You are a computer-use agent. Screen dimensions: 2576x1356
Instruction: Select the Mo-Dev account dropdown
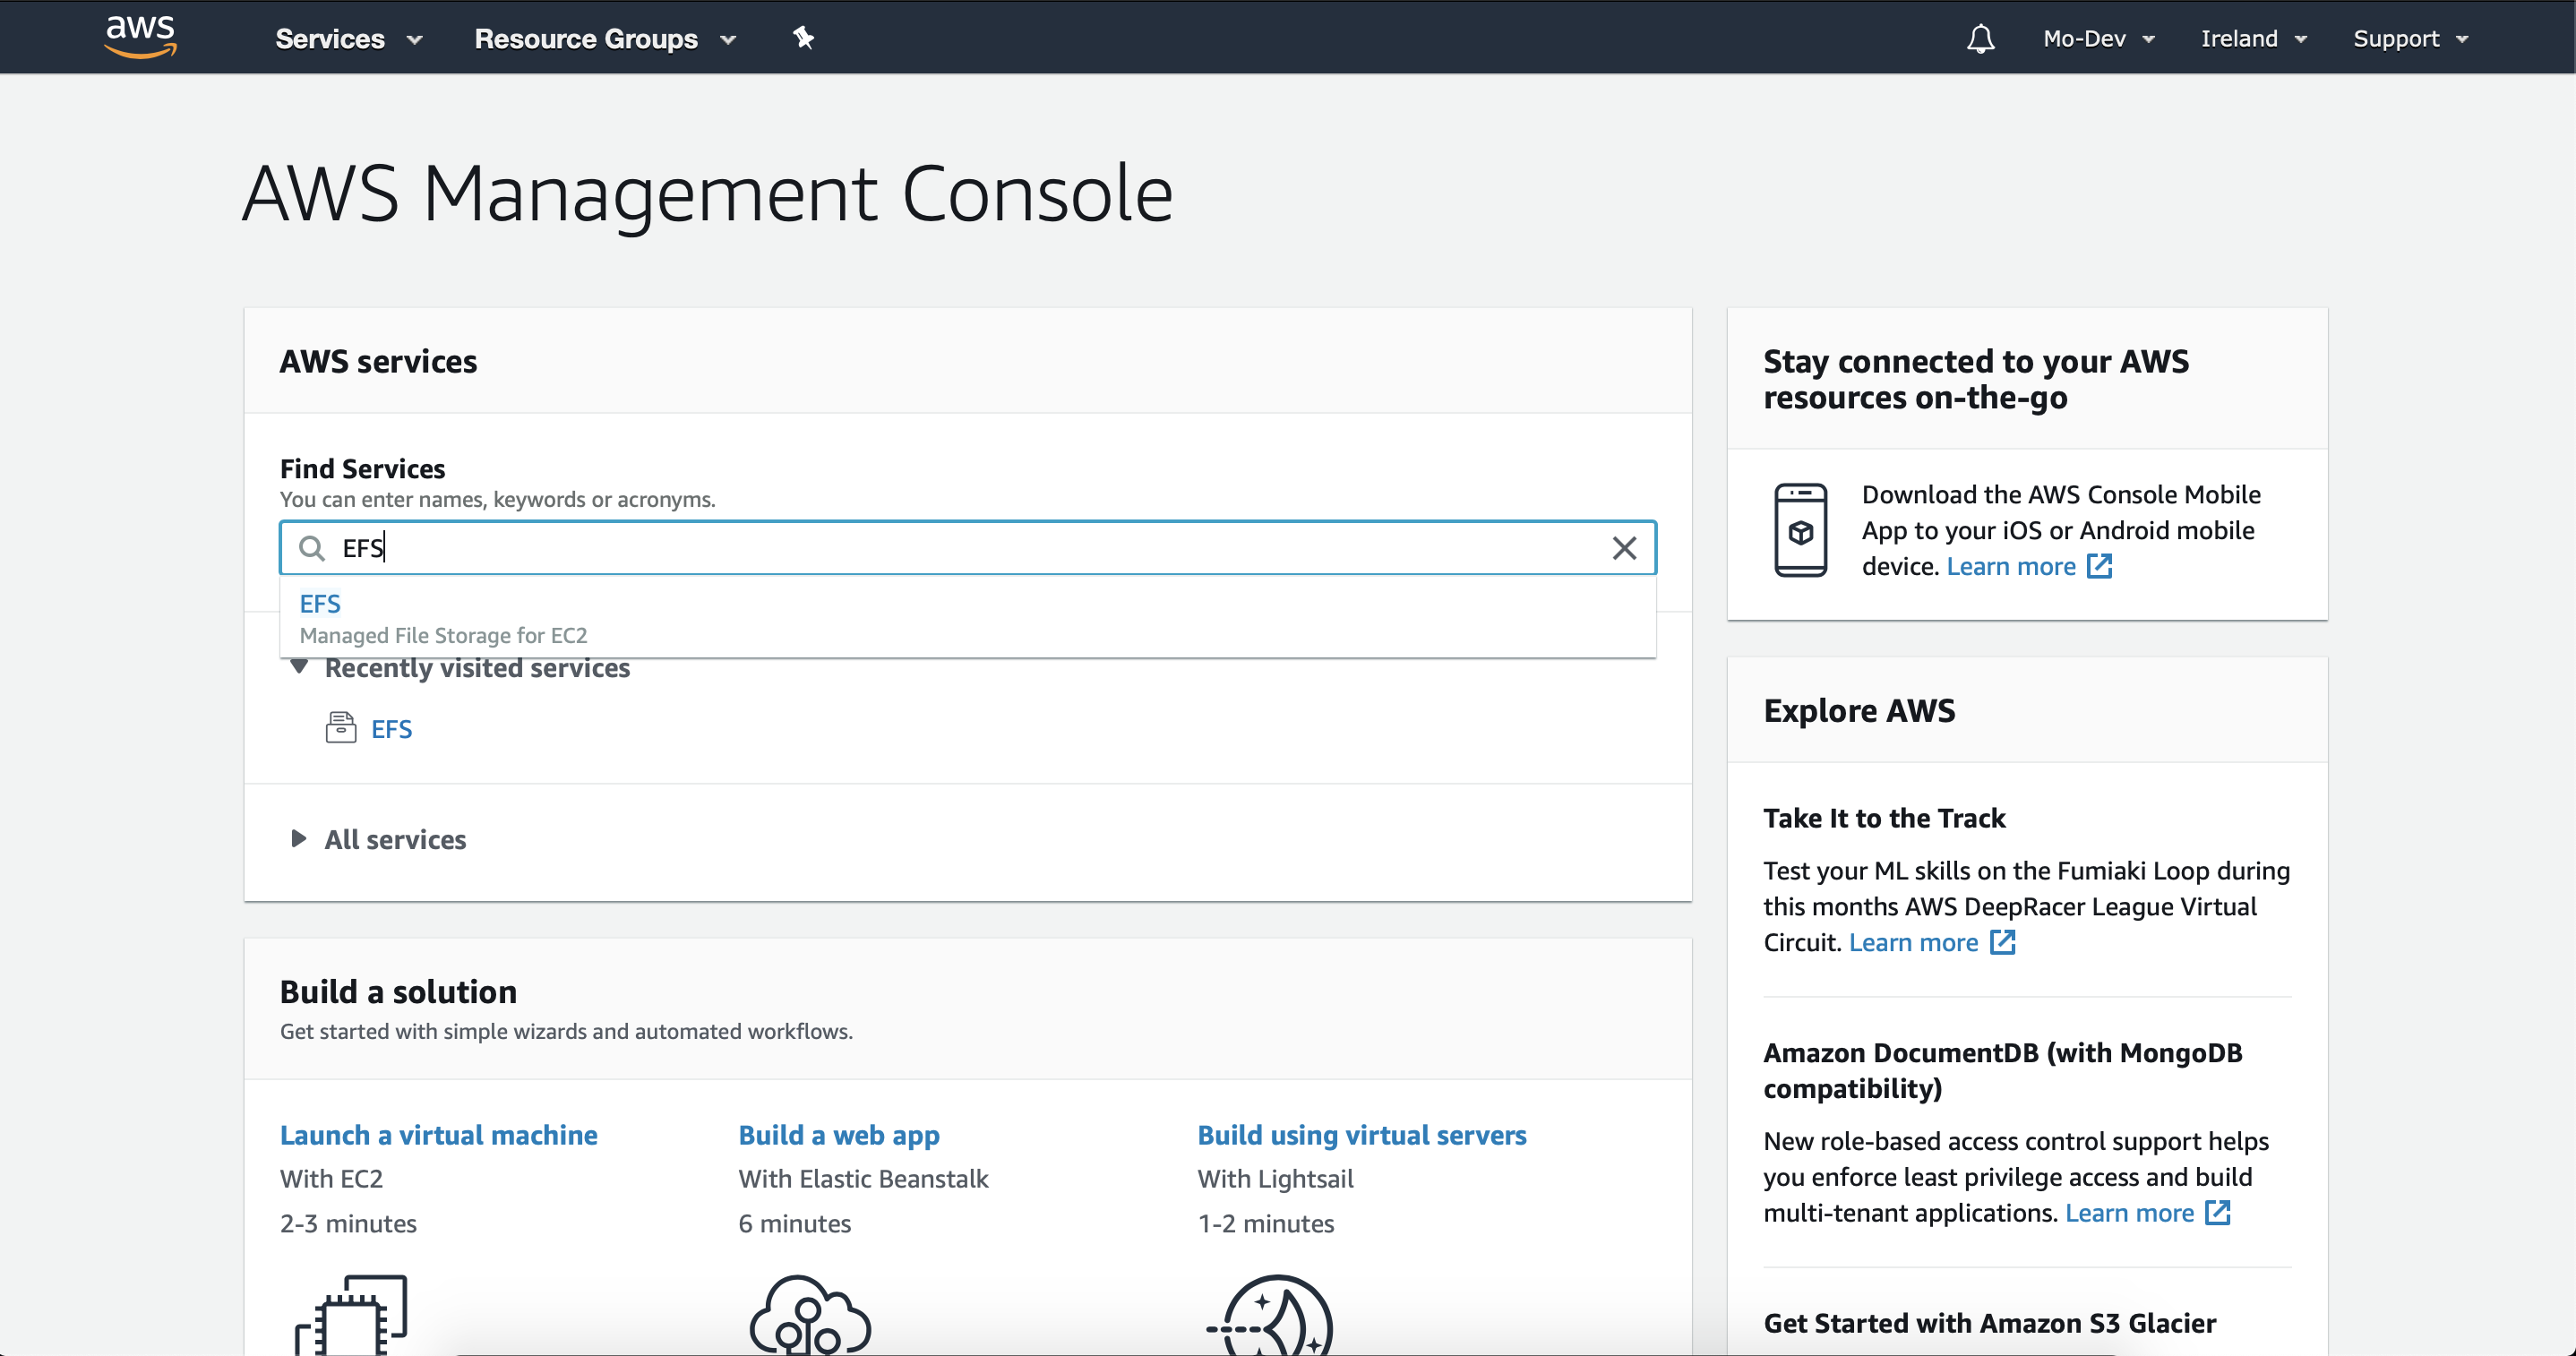pyautogui.click(x=2100, y=38)
